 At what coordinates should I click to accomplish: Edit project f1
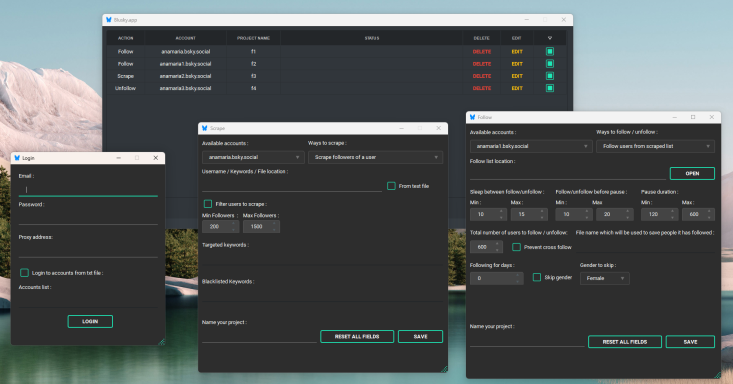coord(517,51)
